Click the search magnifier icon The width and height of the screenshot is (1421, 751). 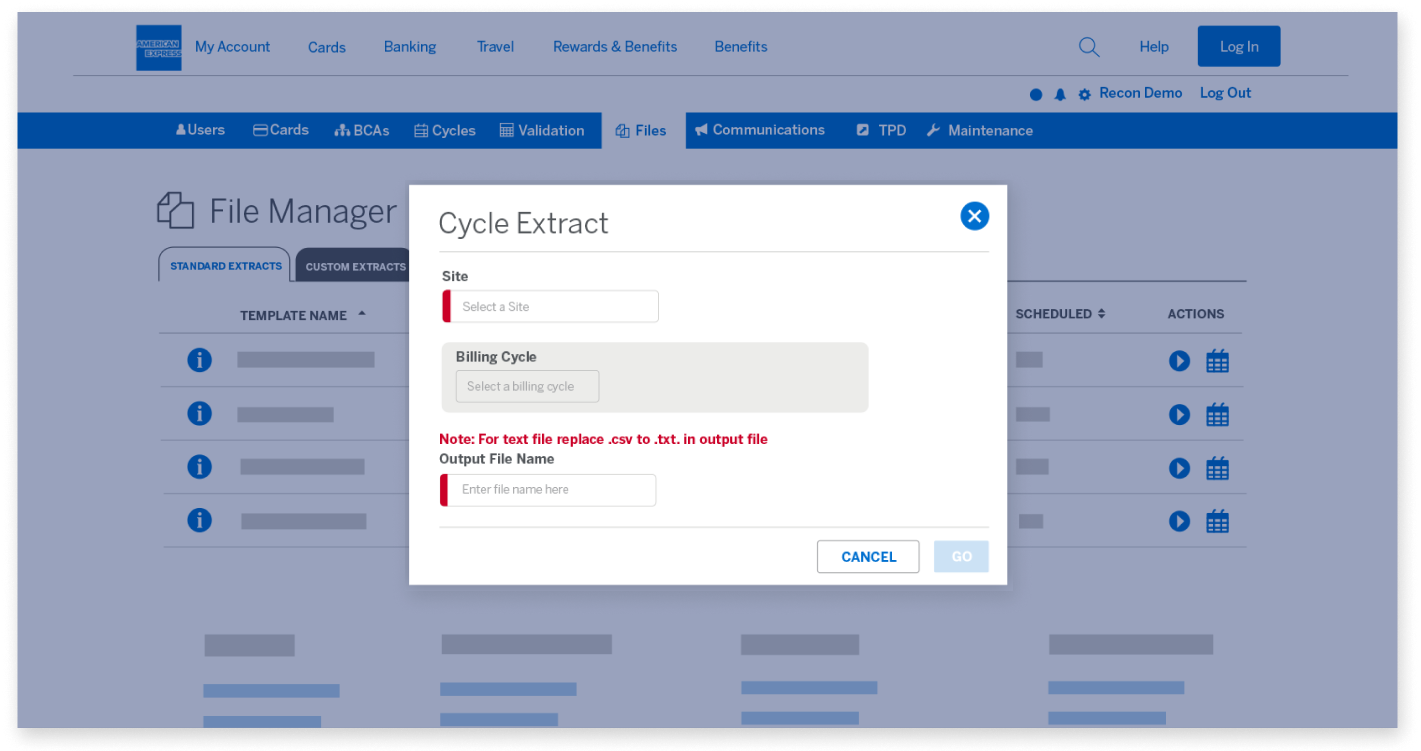click(1089, 47)
